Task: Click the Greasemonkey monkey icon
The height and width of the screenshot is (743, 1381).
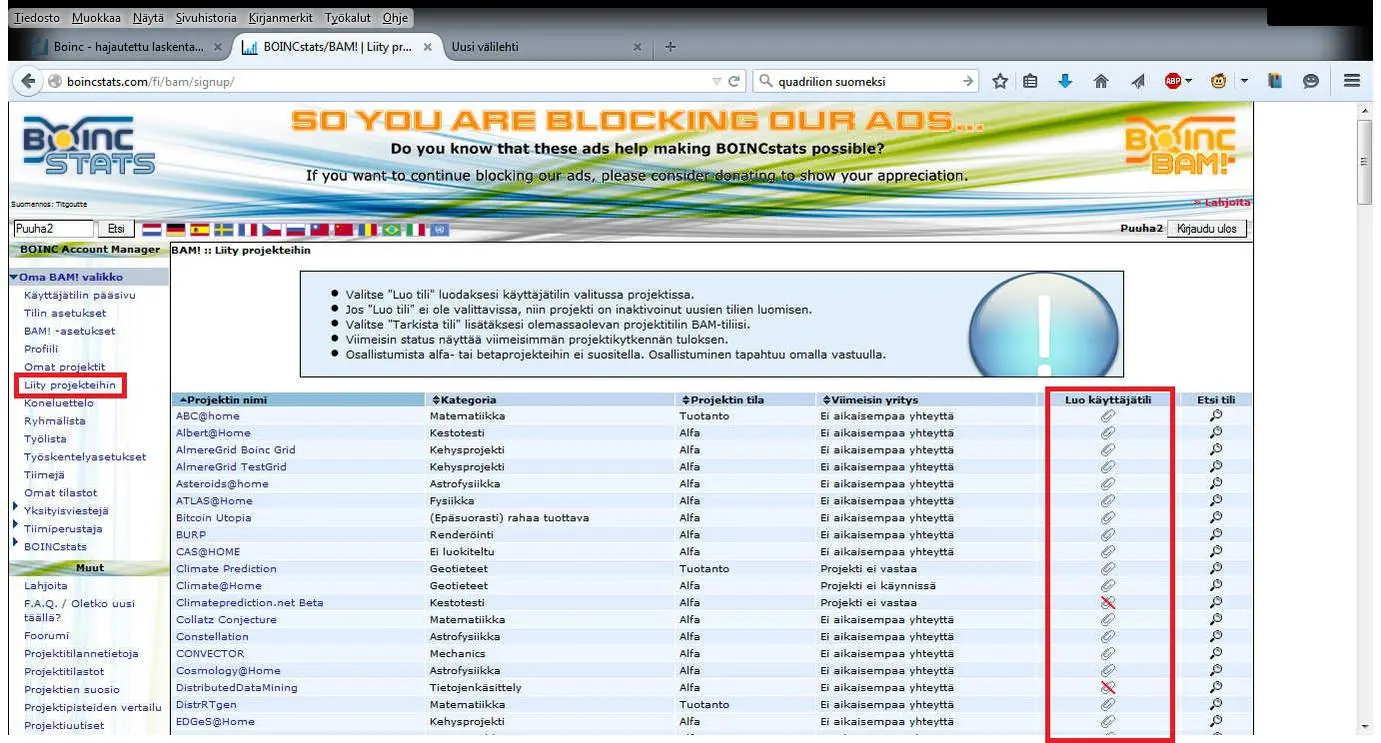Action: [x=1218, y=81]
